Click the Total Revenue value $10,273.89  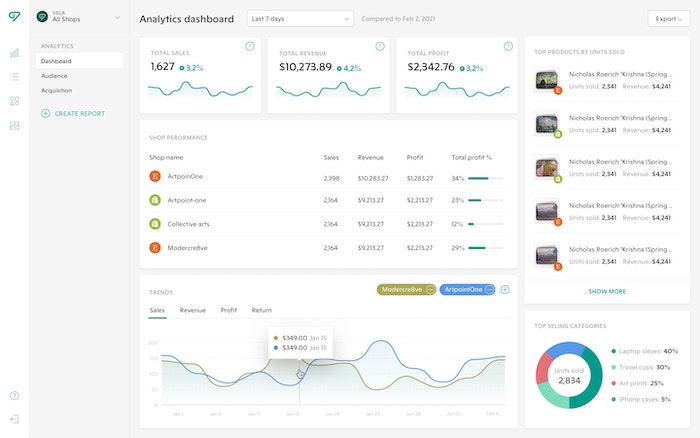point(305,67)
